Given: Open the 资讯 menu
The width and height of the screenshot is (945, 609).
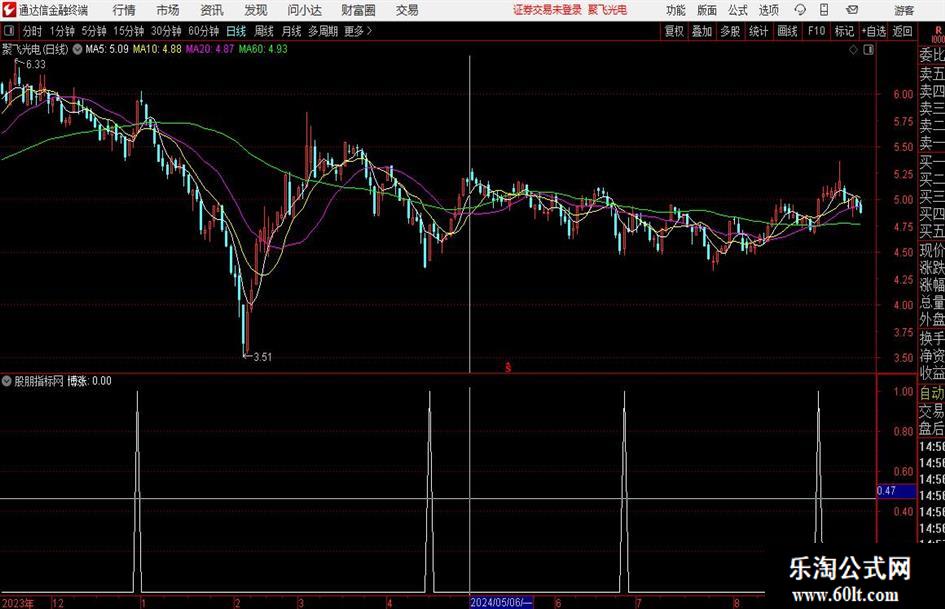Looking at the screenshot, I should click(212, 10).
